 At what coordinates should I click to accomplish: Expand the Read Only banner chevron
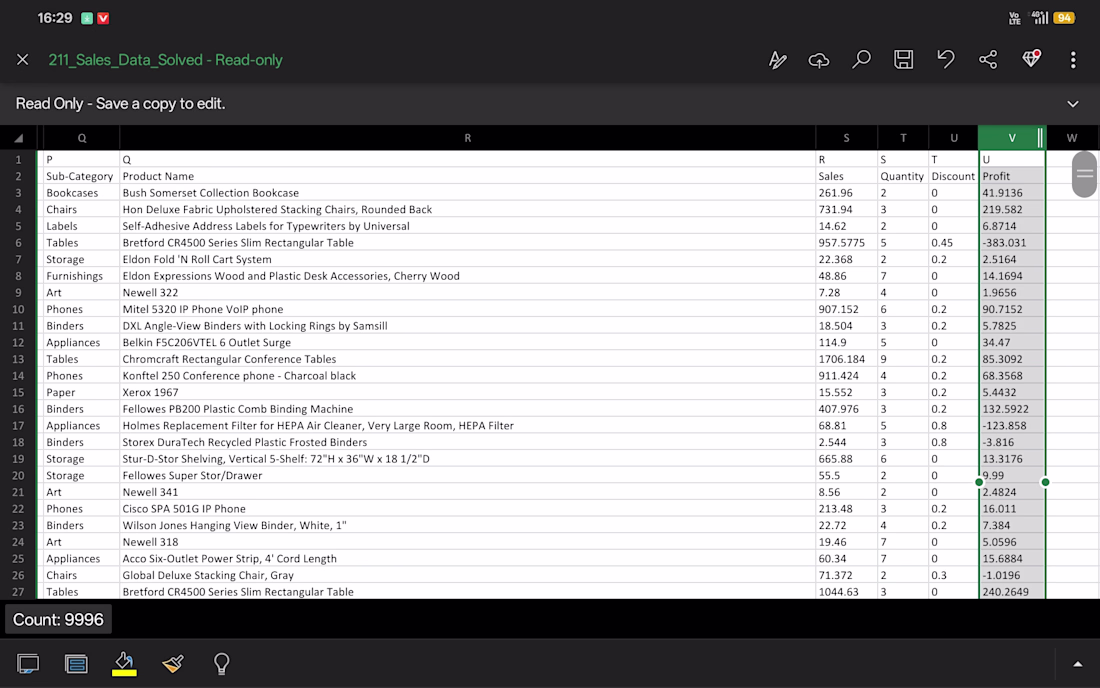(1073, 104)
